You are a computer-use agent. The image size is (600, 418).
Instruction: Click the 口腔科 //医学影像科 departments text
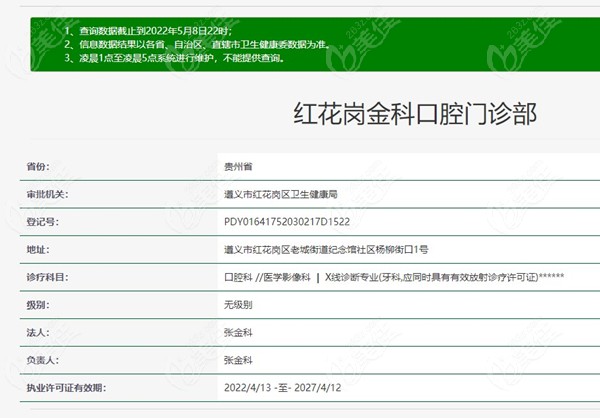point(266,277)
